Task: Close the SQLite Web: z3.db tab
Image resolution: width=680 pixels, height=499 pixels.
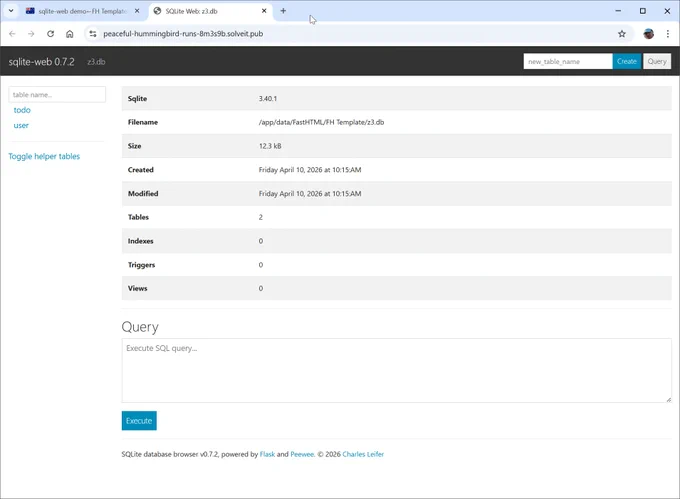Action: click(264, 11)
